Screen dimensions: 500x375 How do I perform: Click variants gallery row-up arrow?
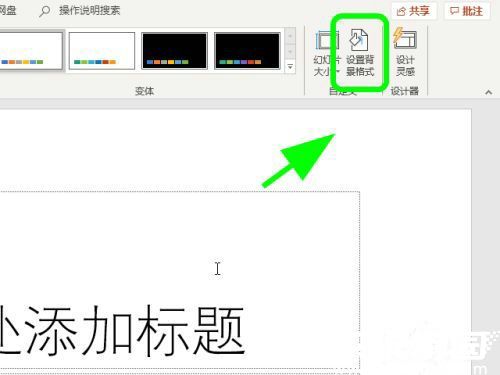click(290, 36)
